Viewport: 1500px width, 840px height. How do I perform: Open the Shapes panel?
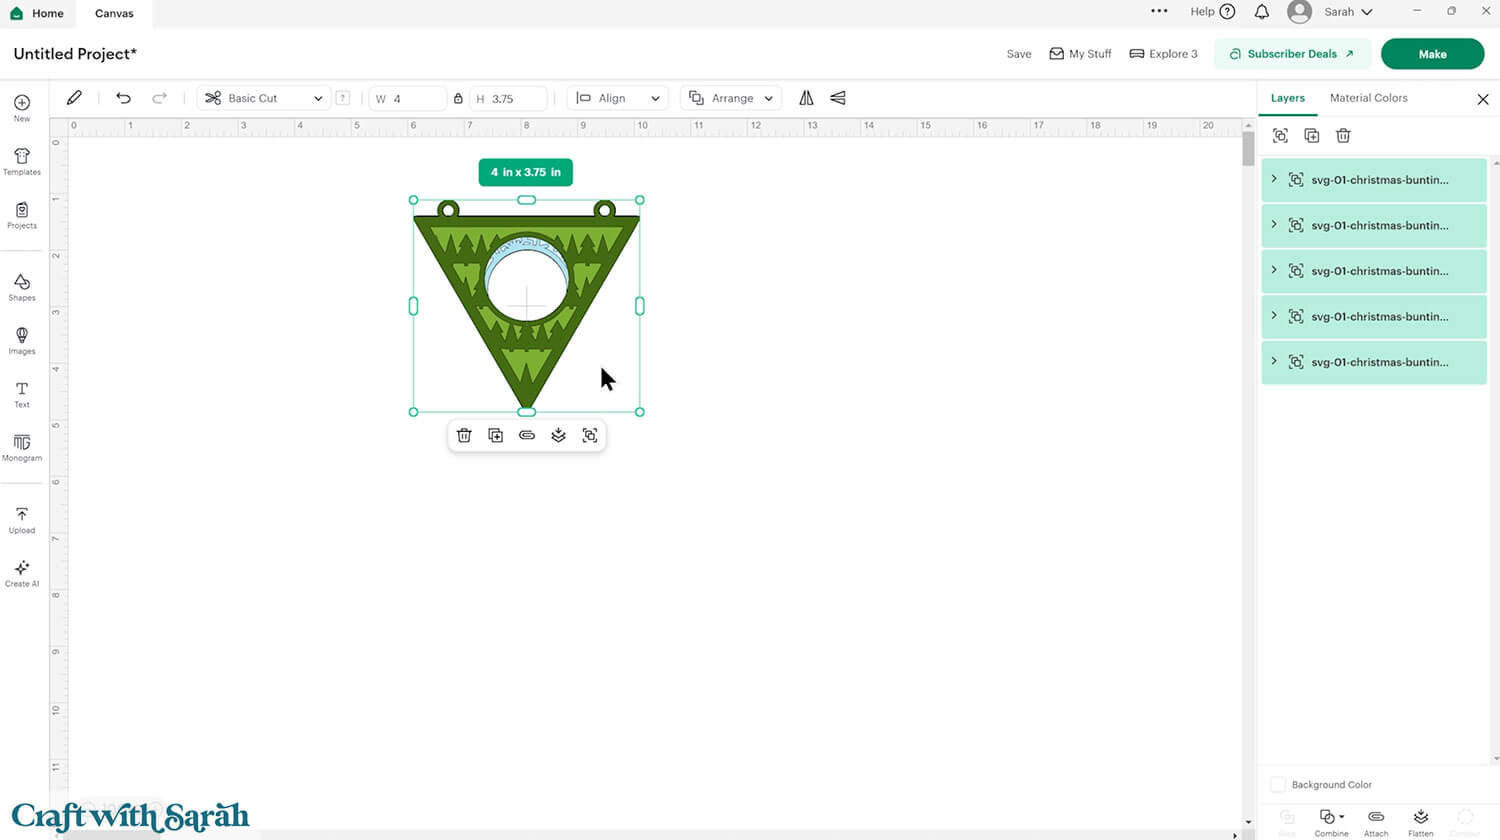(x=21, y=288)
